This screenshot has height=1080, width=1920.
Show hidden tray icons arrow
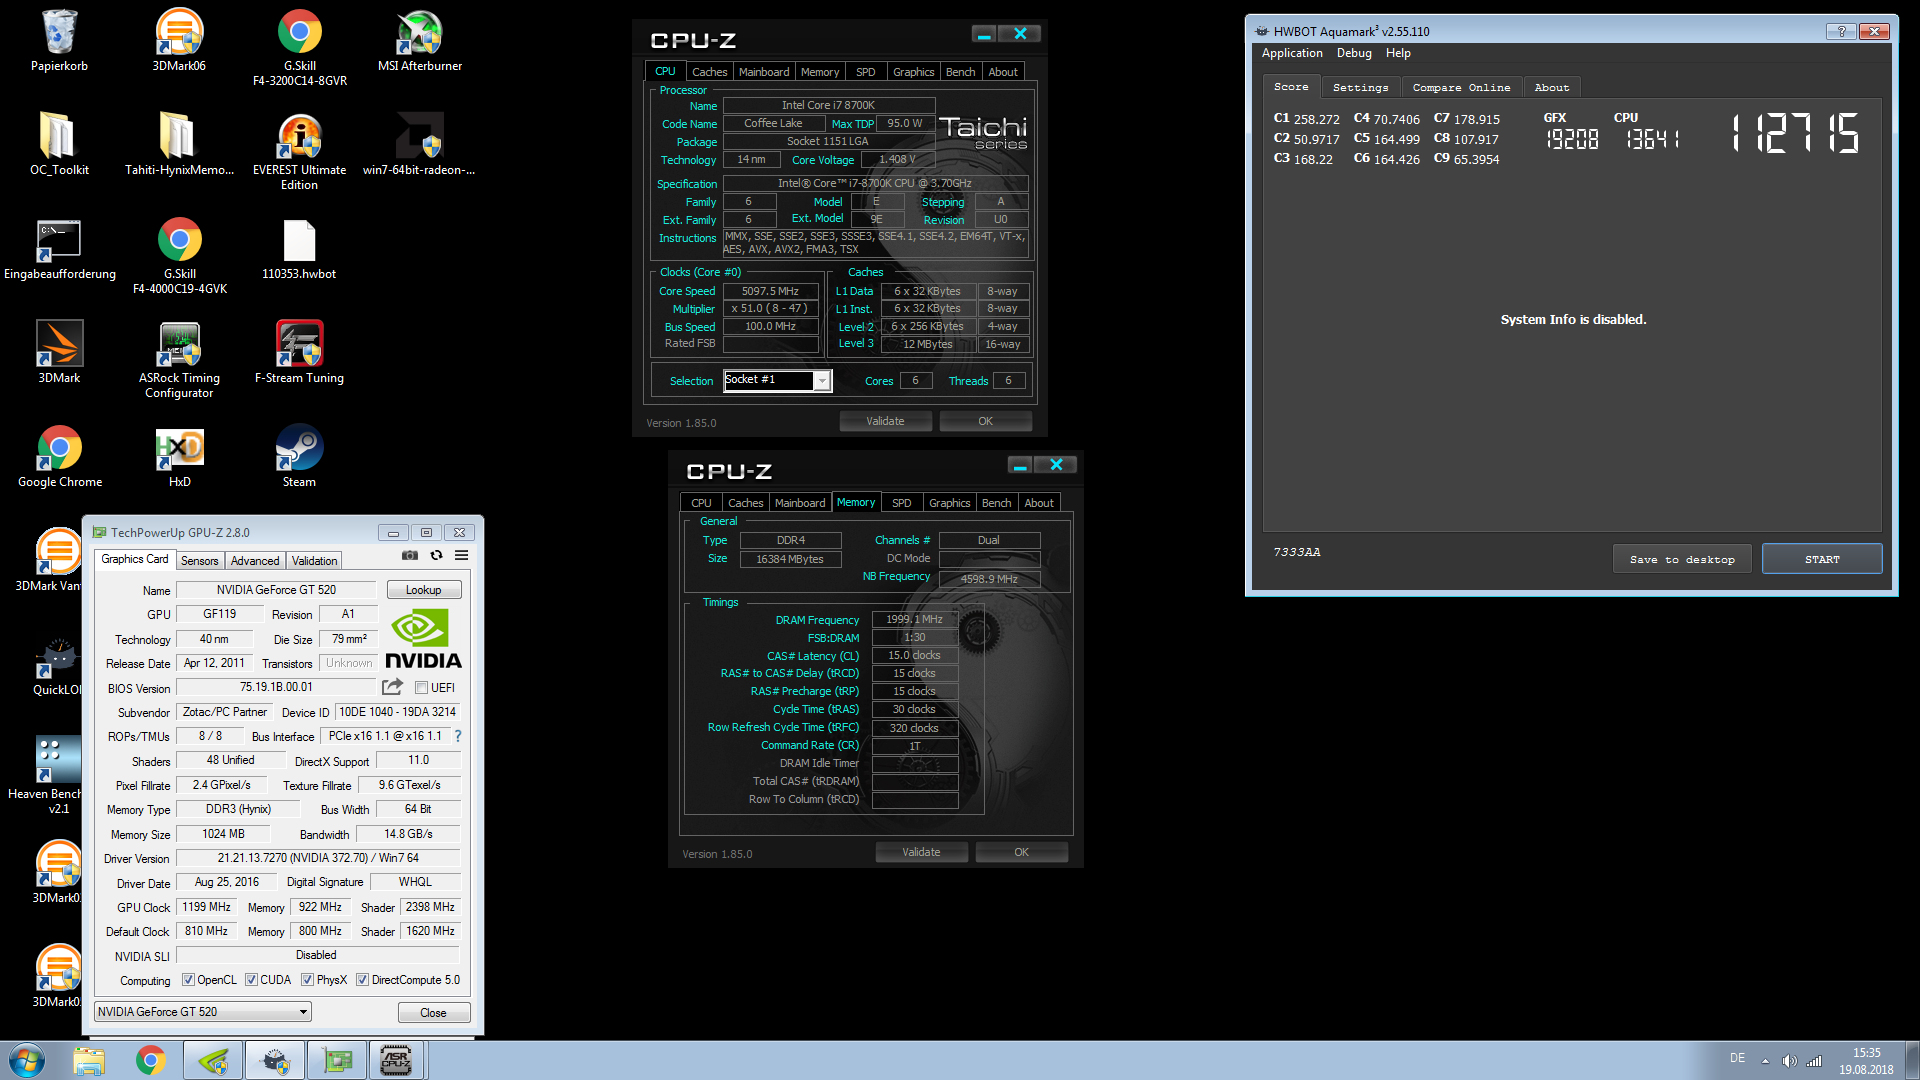coord(1765,1061)
